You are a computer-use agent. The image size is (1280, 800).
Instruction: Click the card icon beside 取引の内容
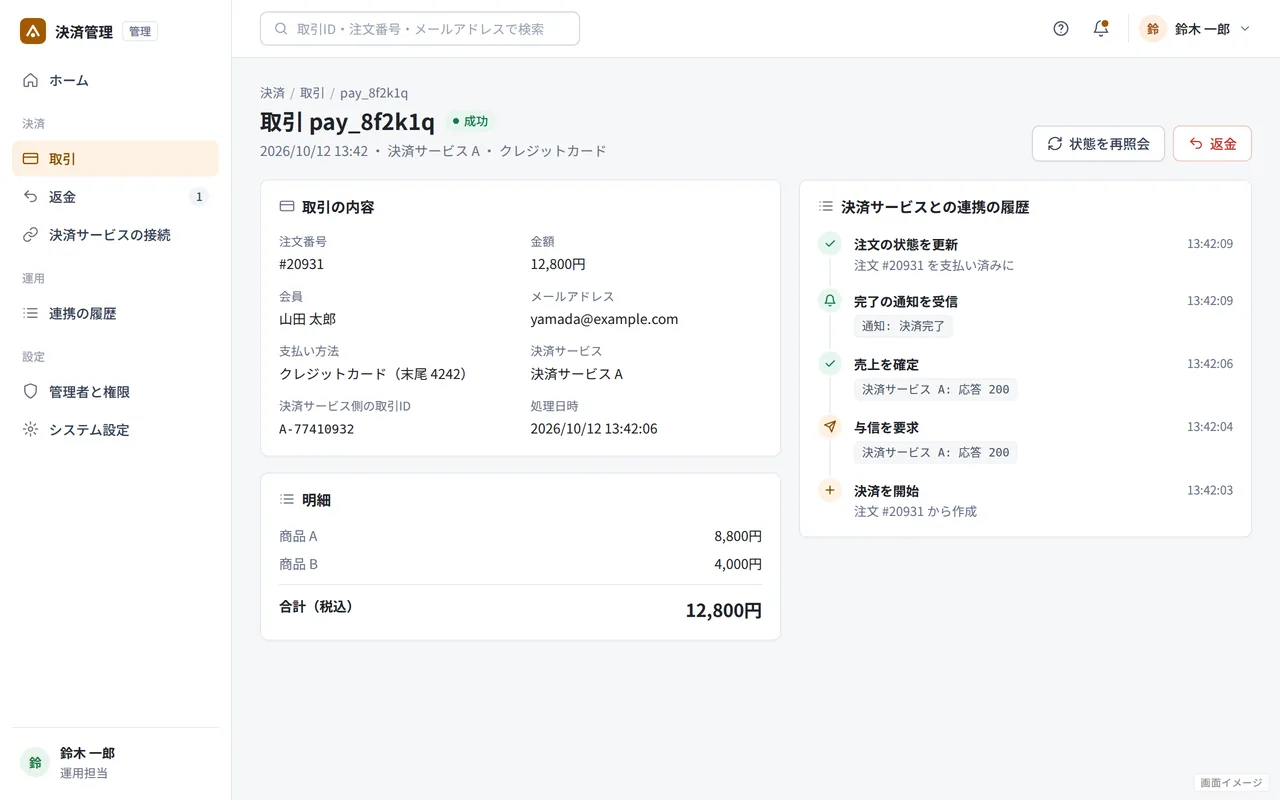(287, 207)
